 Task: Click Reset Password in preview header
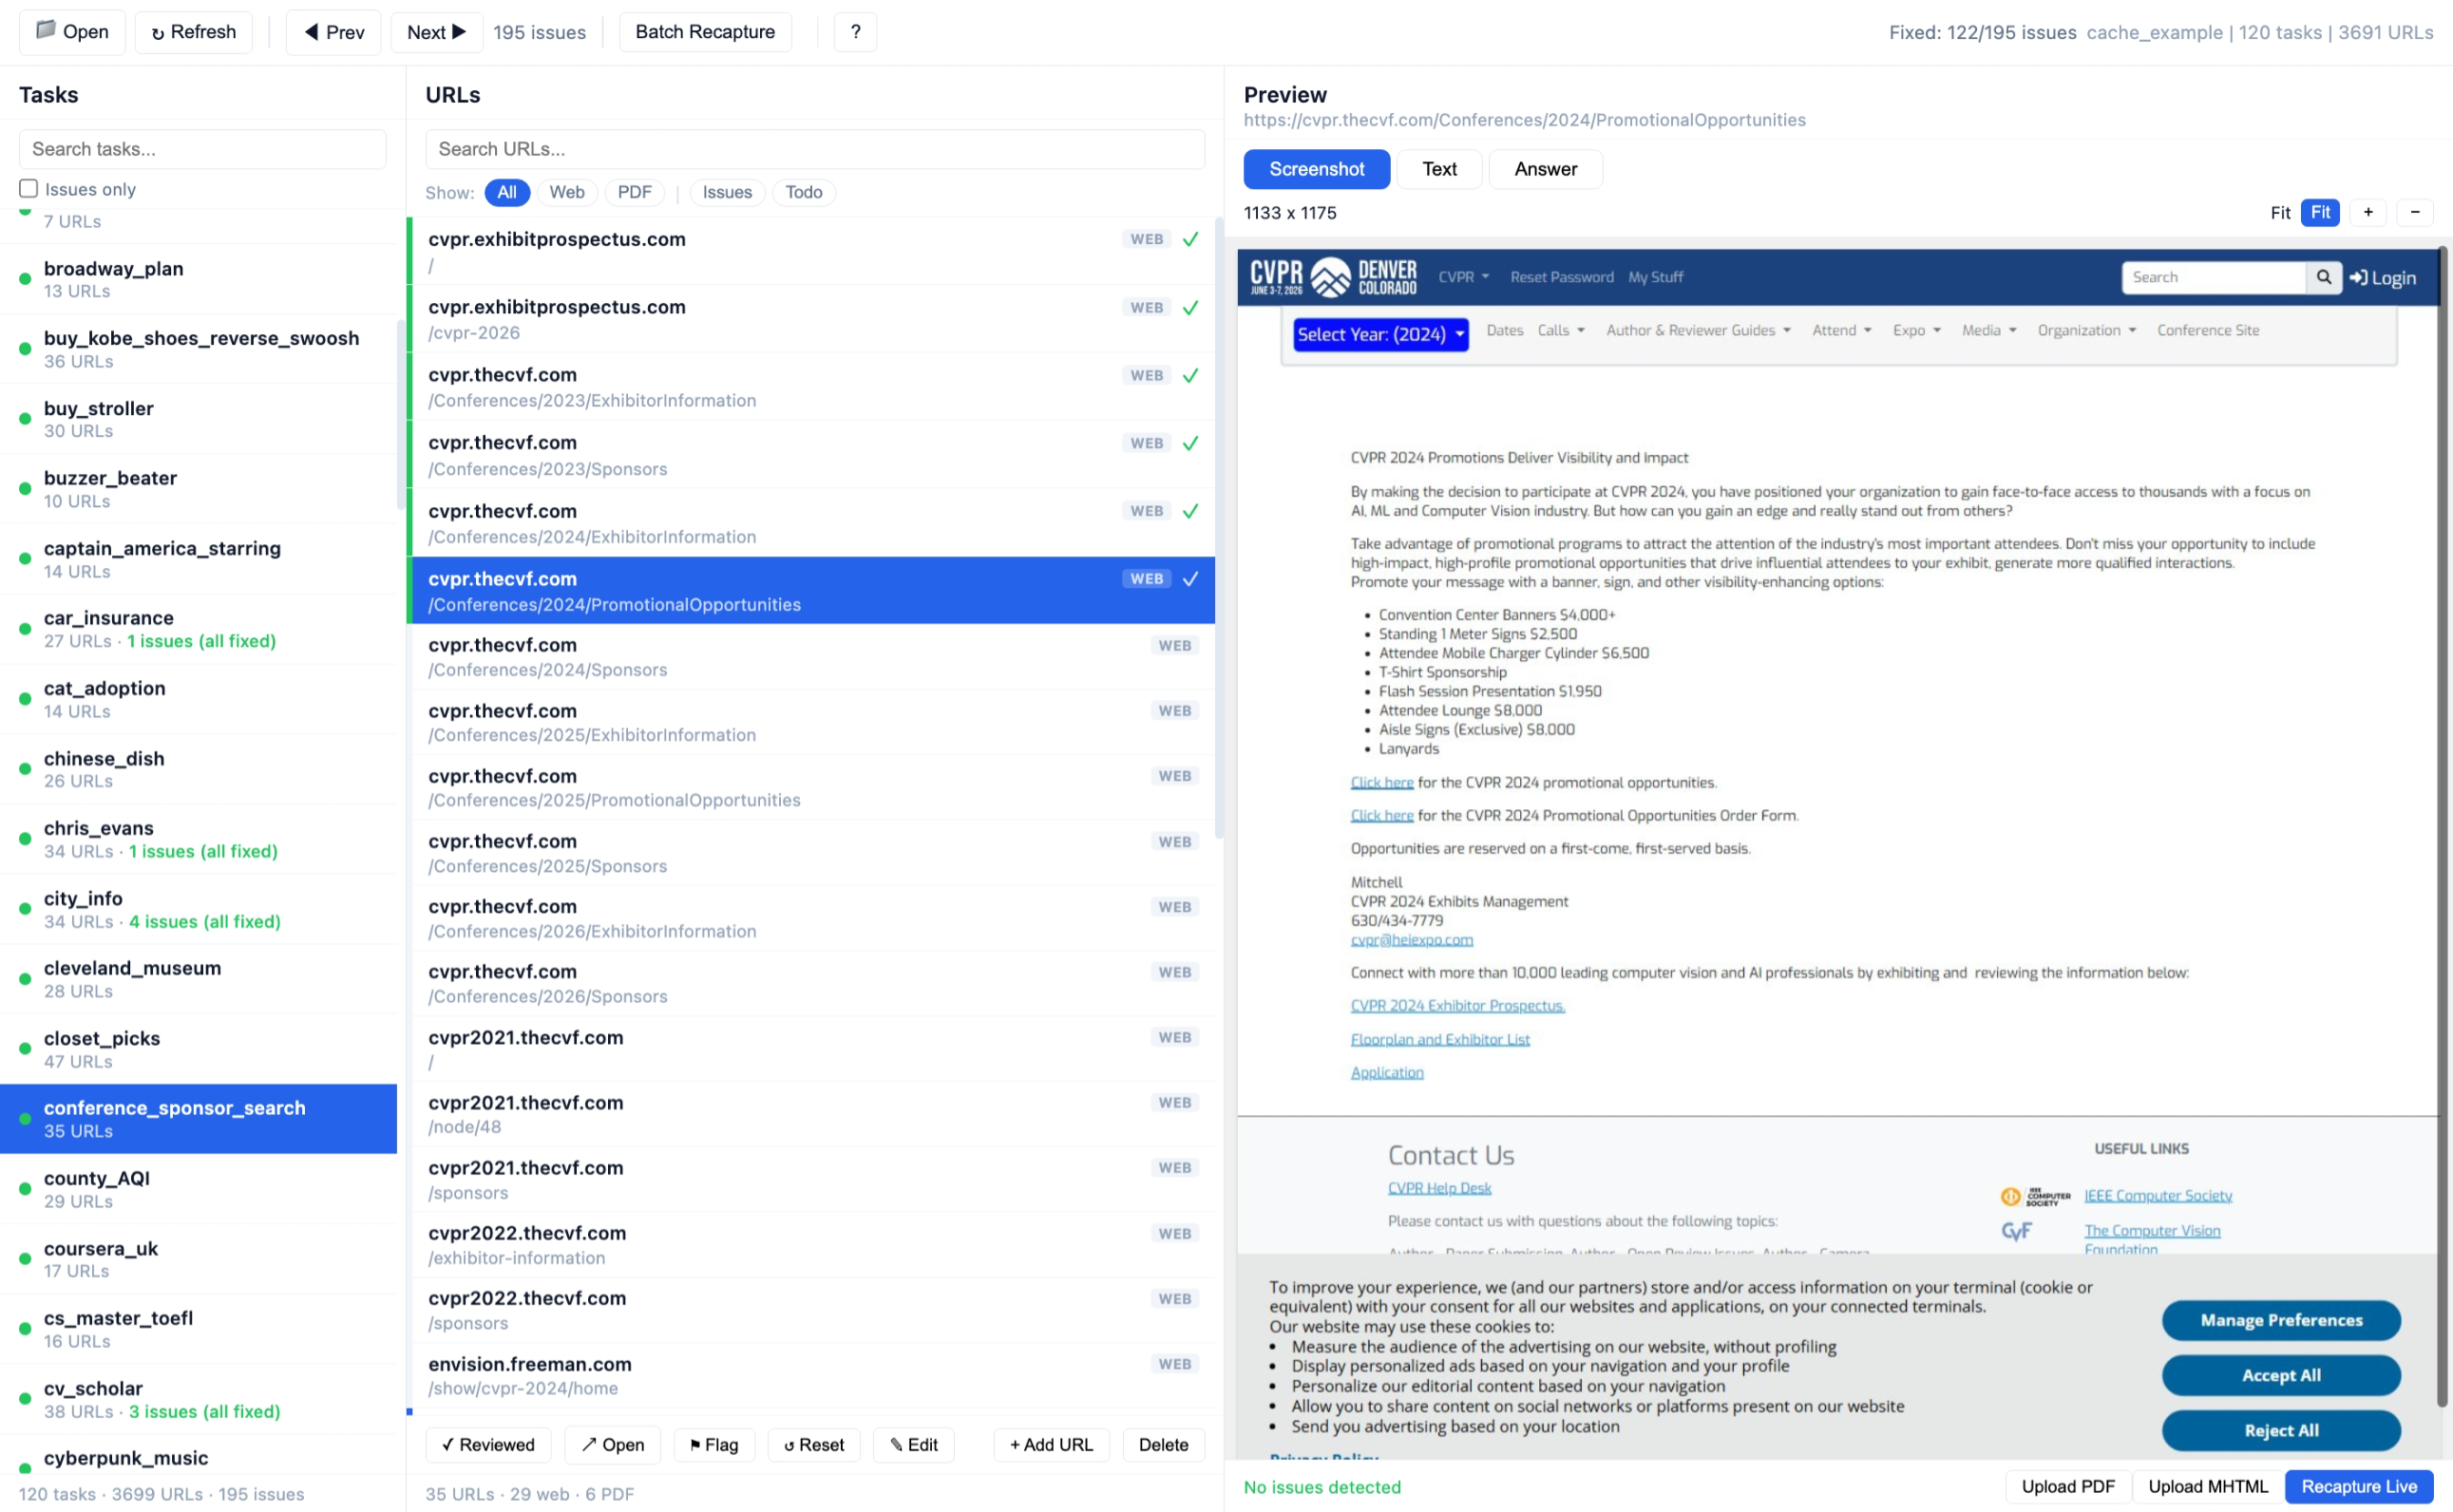tap(1561, 277)
